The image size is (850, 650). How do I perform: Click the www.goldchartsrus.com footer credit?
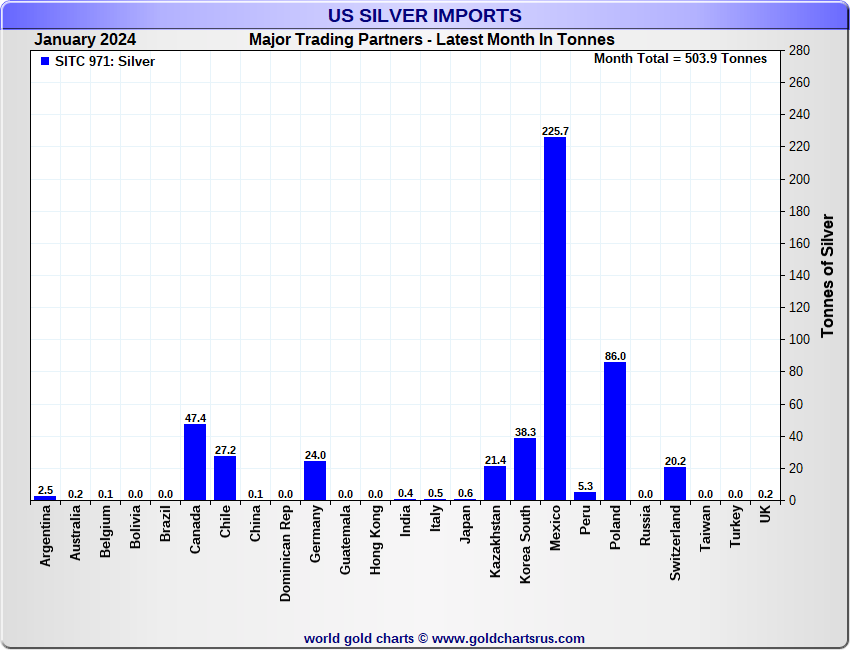pyautogui.click(x=508, y=639)
